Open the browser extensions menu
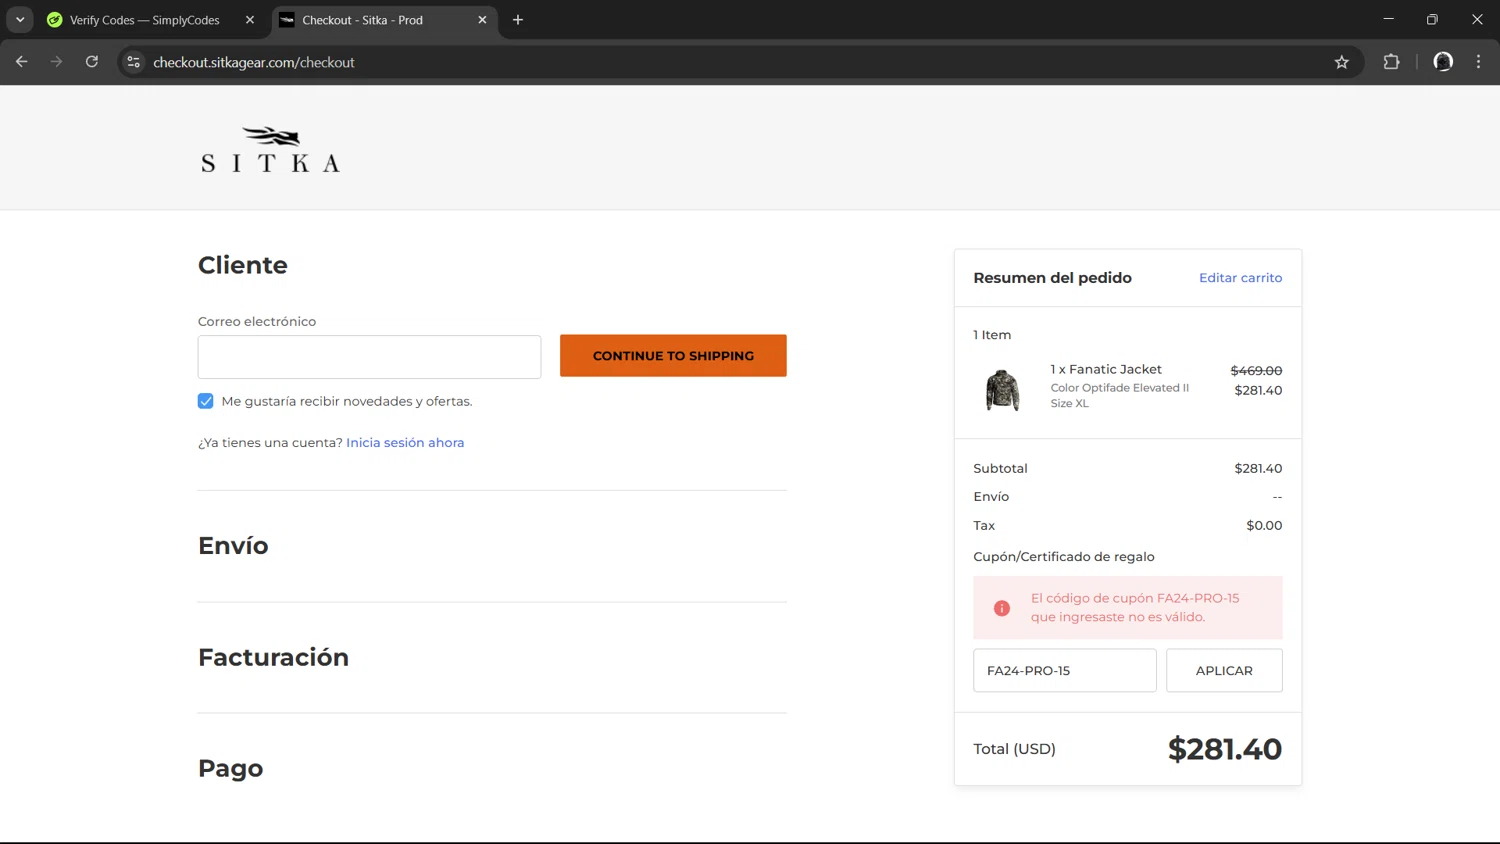This screenshot has height=844, width=1500. point(1391,62)
